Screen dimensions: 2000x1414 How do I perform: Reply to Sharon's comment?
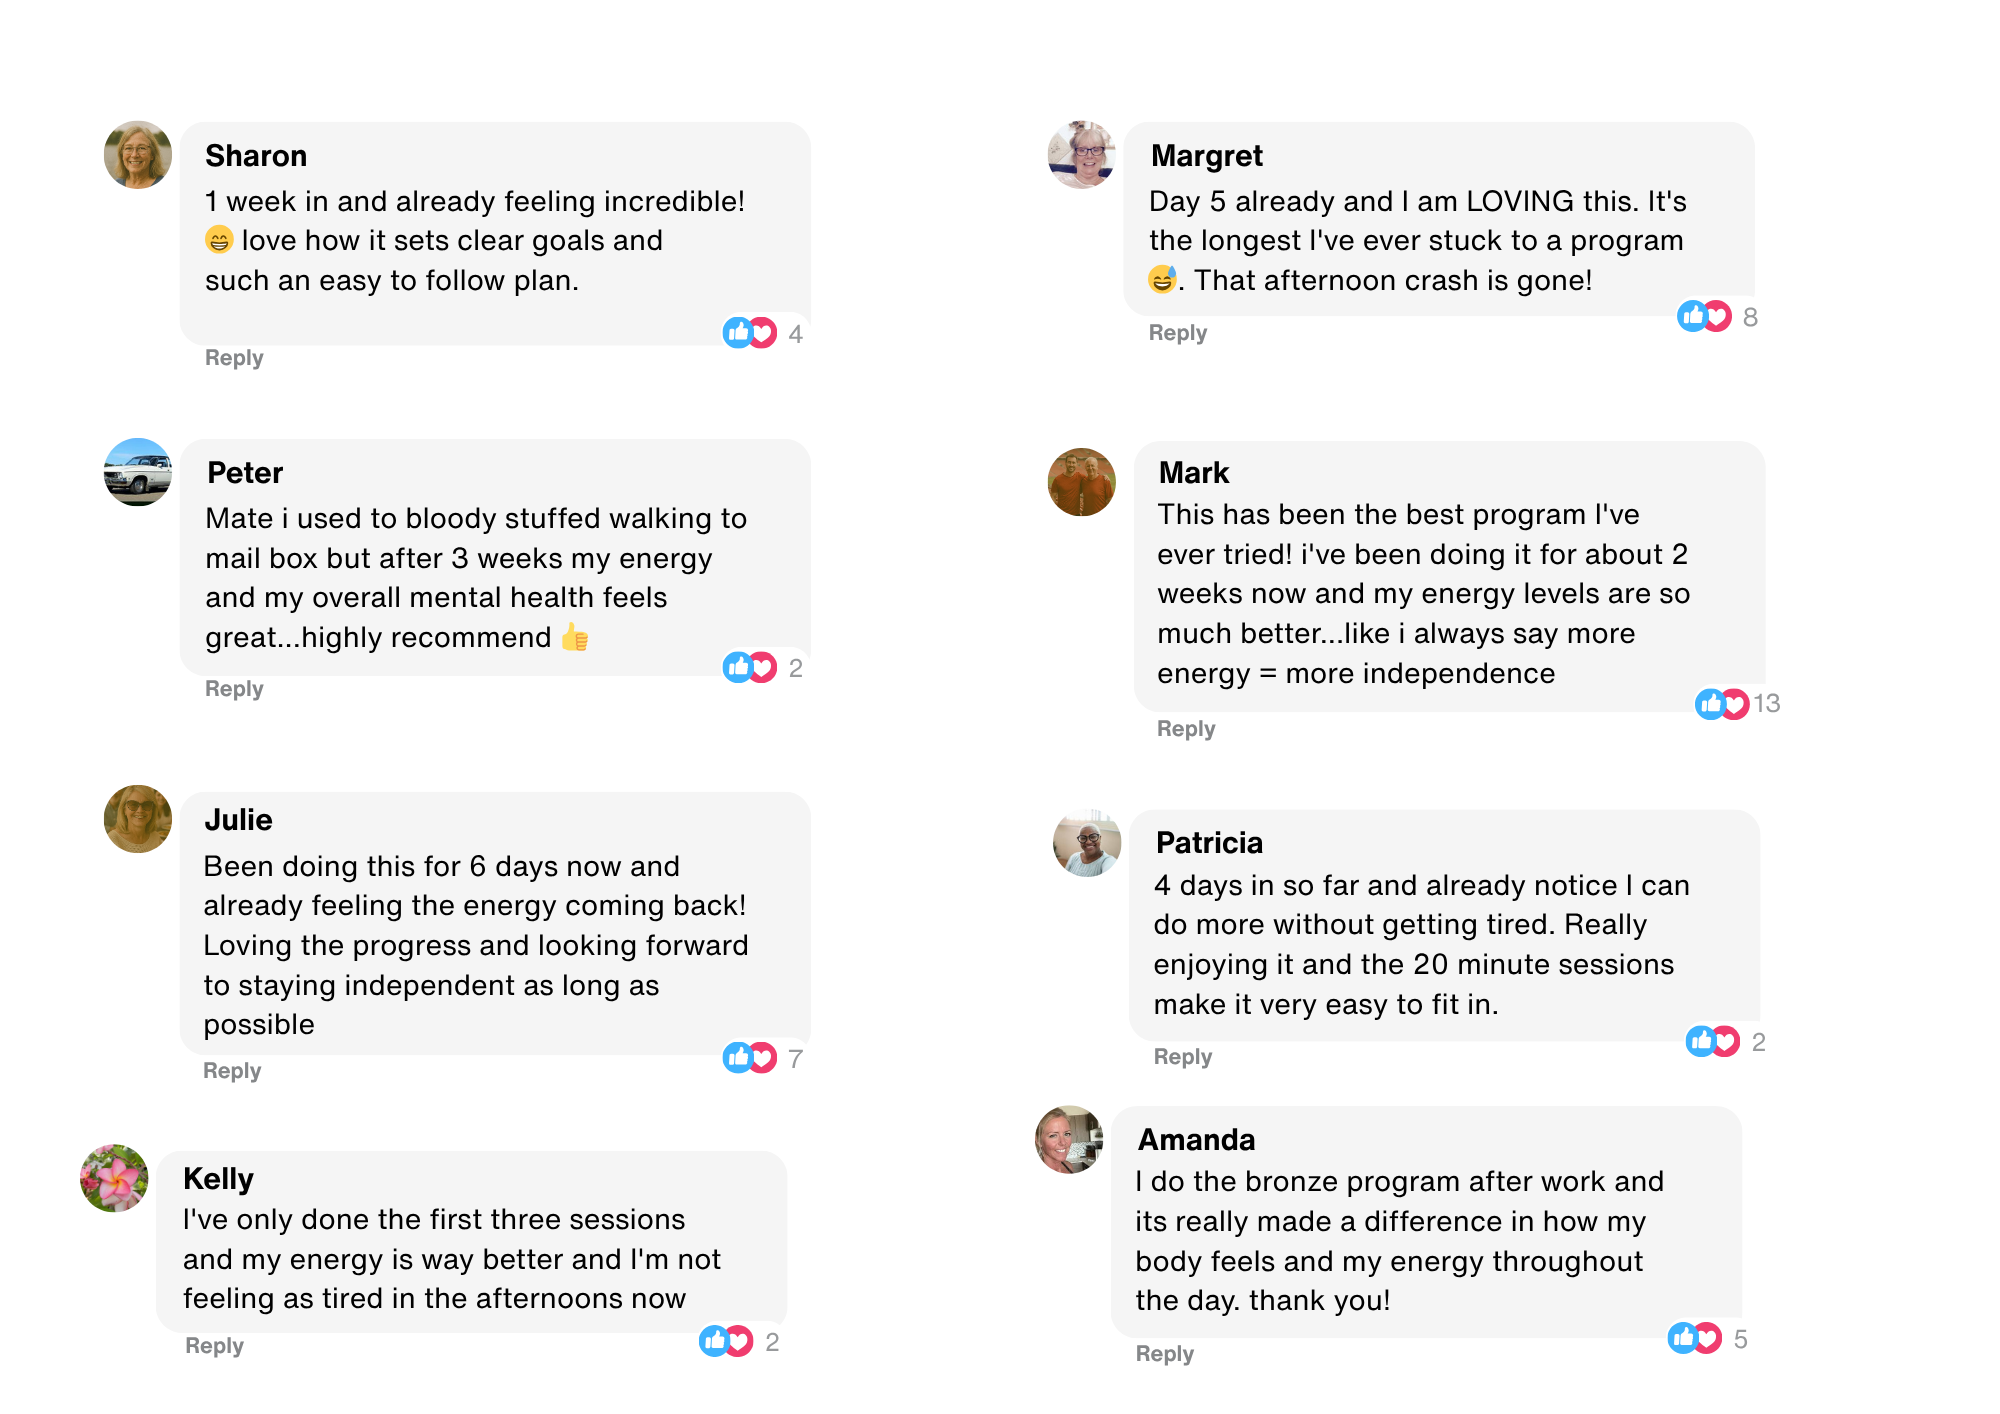[234, 358]
